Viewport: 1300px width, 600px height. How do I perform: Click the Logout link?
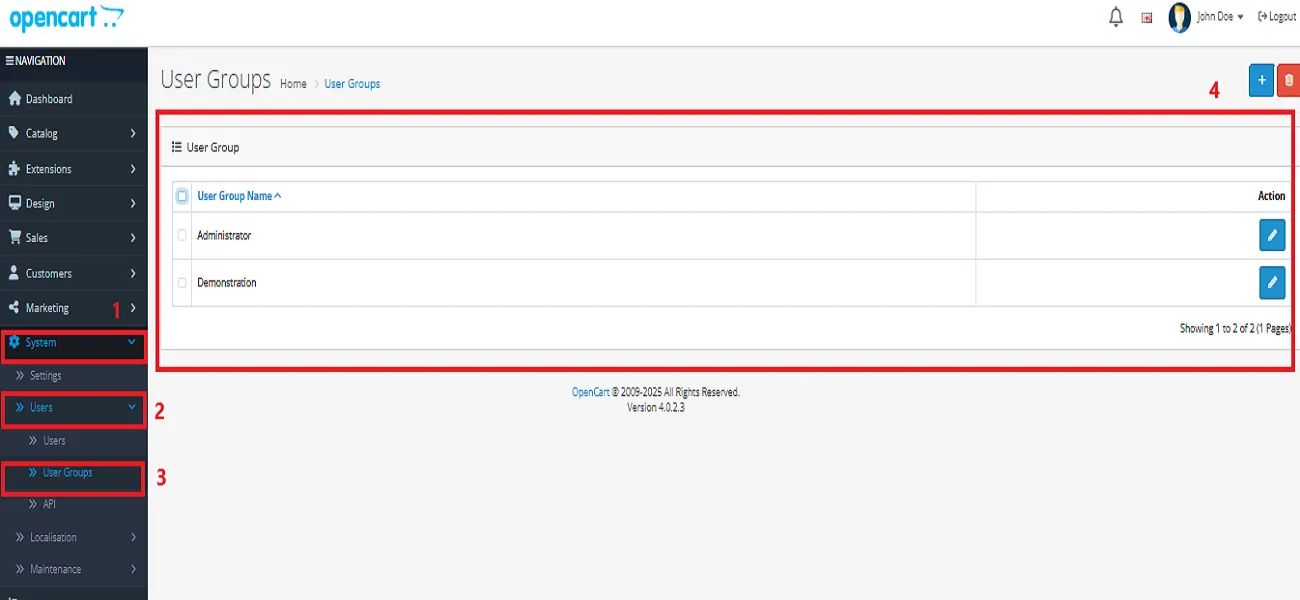pos(1277,17)
